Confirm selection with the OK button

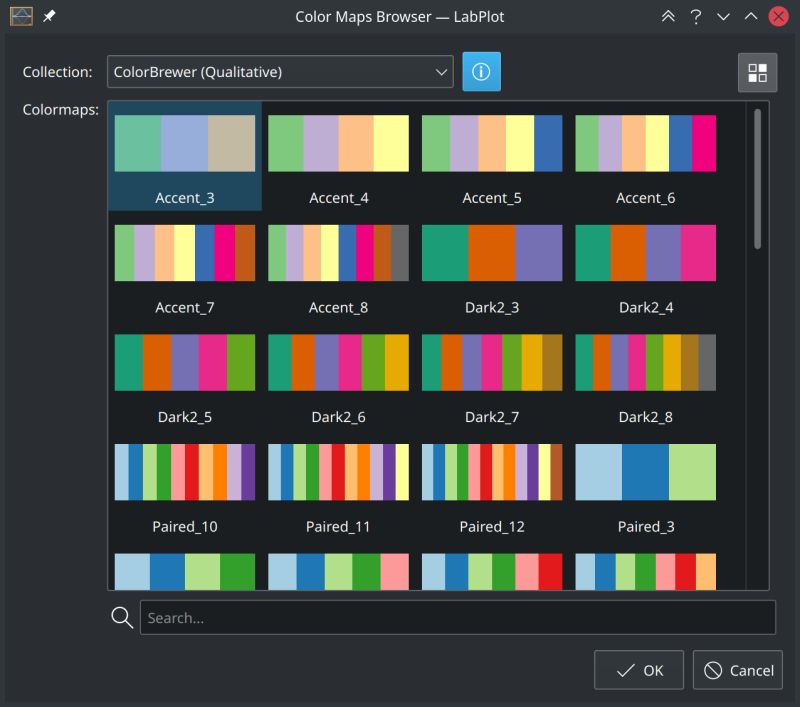[638, 670]
